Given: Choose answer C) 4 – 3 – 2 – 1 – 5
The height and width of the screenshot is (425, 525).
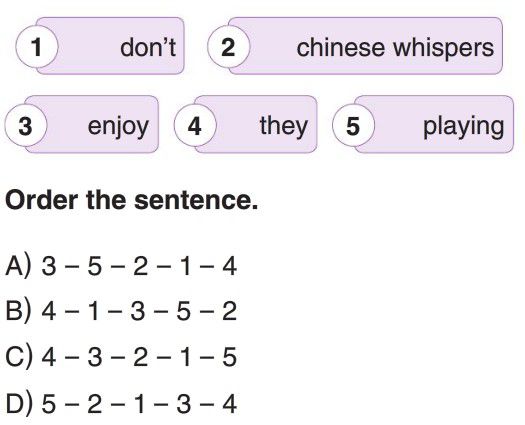Looking at the screenshot, I should [121, 357].
